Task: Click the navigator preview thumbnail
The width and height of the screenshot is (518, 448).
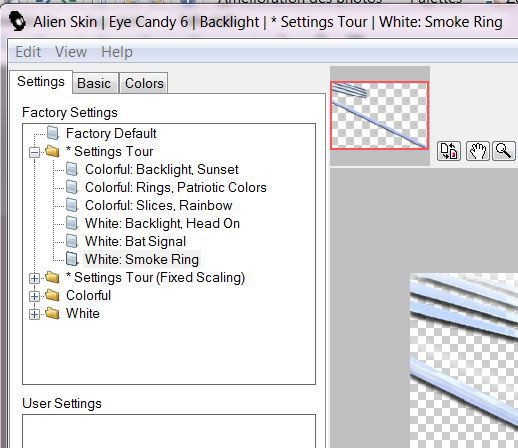Action: point(379,115)
